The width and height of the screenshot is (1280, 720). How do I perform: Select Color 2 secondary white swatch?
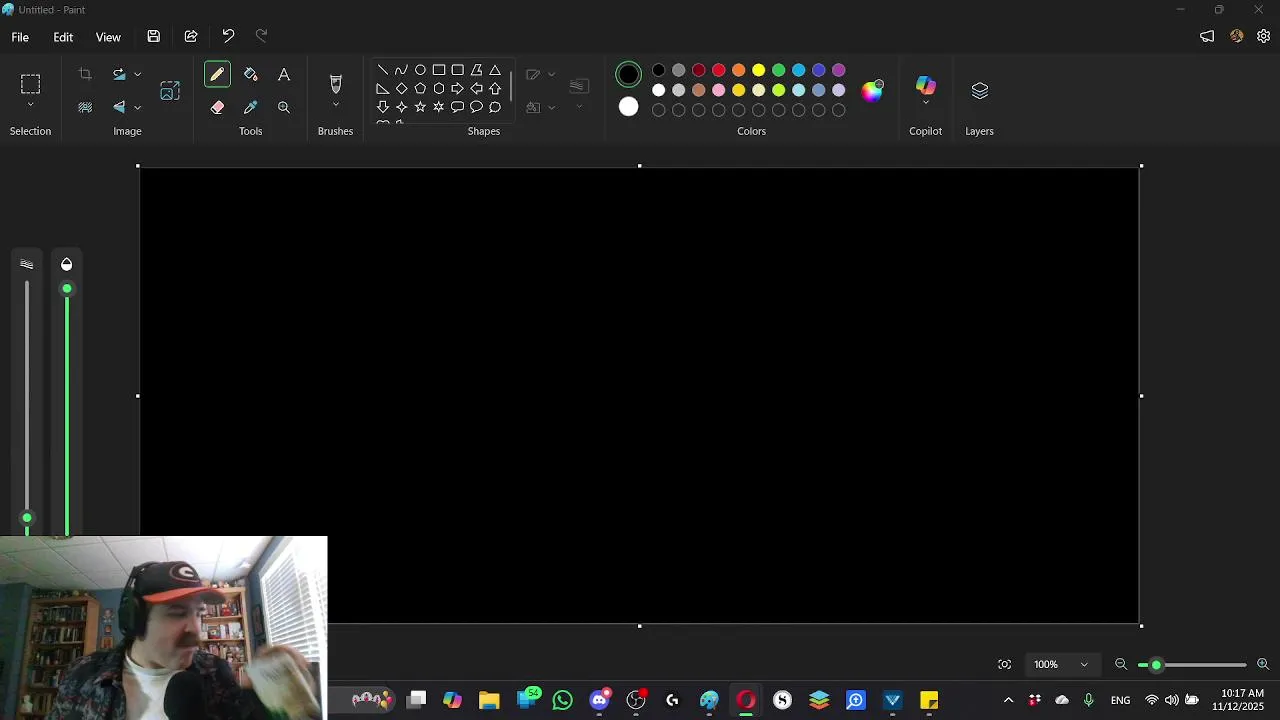(628, 107)
